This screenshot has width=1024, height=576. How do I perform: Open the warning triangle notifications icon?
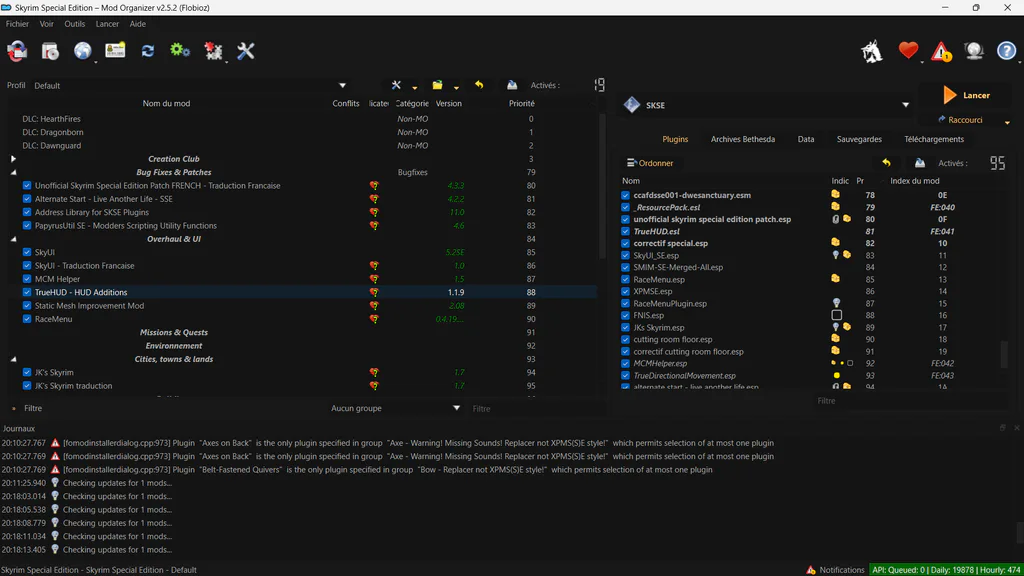(941, 51)
